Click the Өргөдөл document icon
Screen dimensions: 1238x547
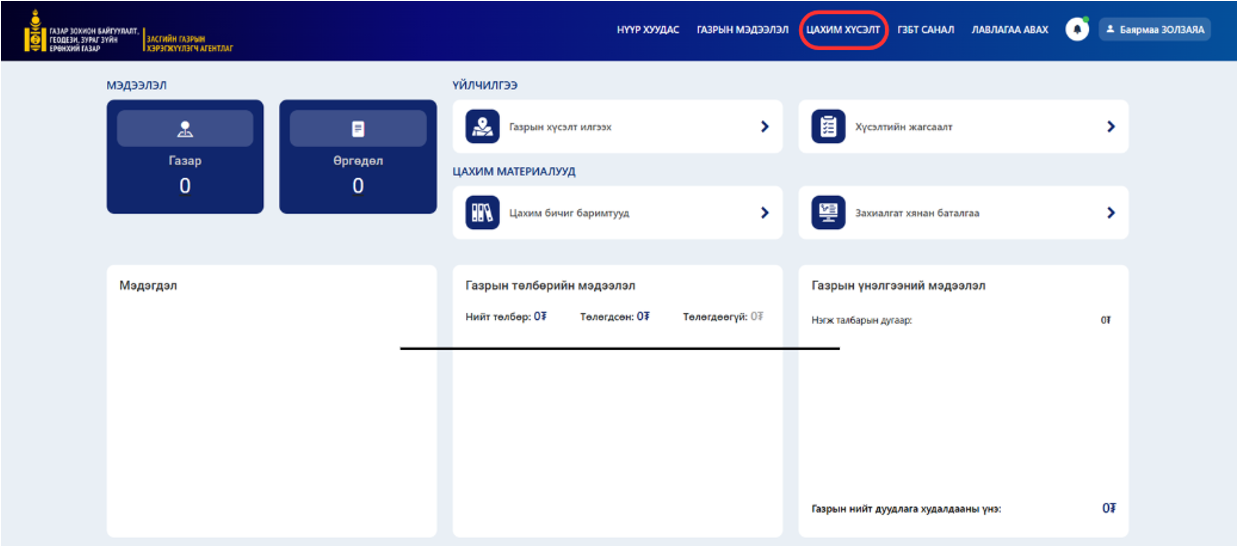(358, 129)
